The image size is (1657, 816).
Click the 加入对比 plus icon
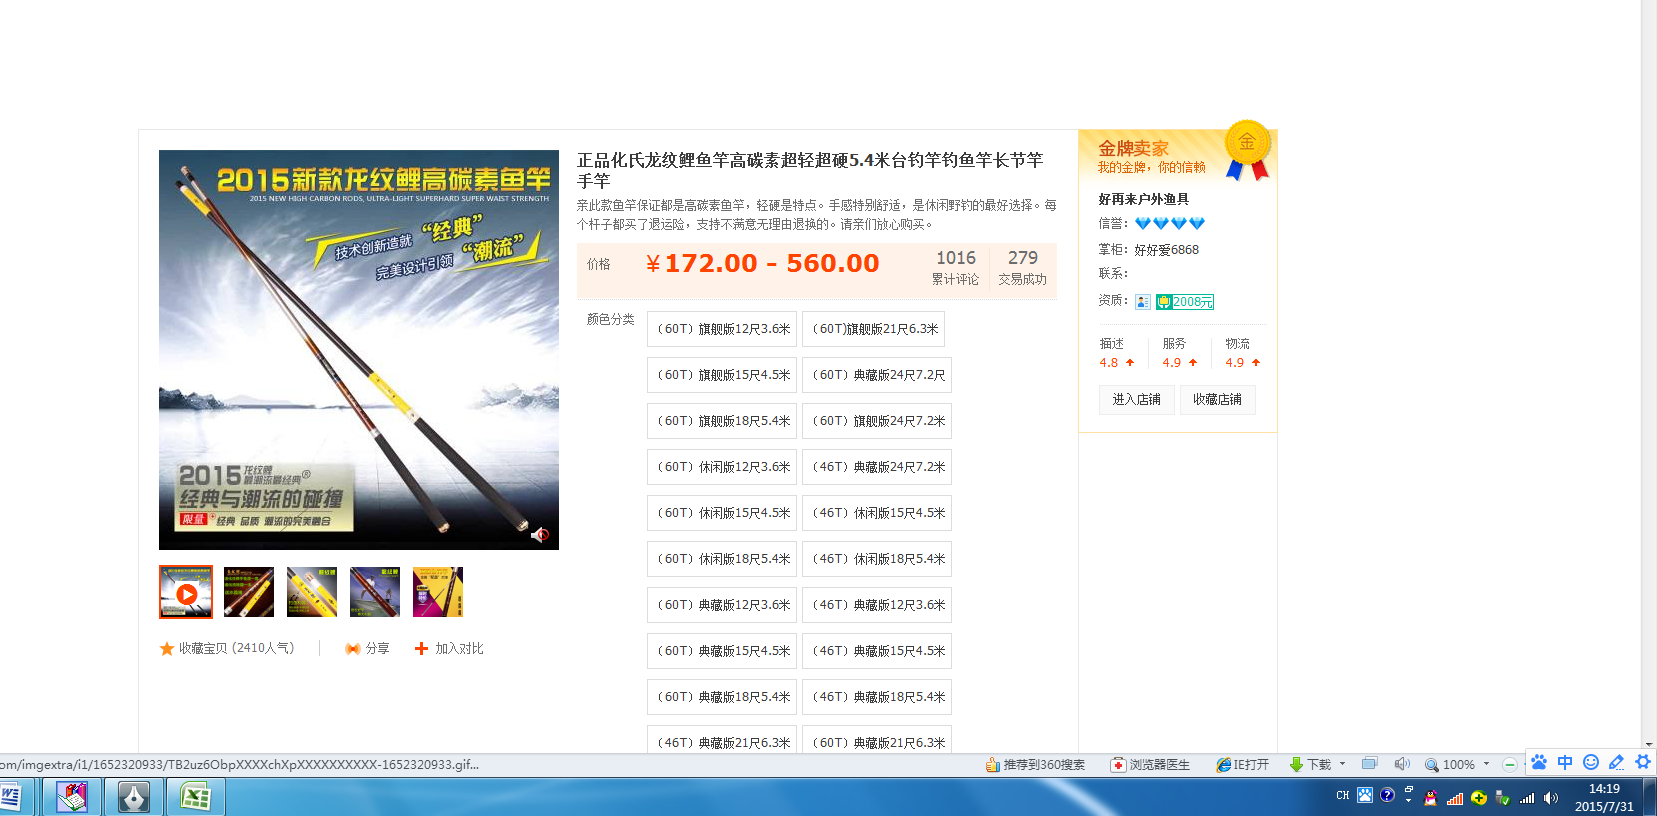pyautogui.click(x=421, y=649)
